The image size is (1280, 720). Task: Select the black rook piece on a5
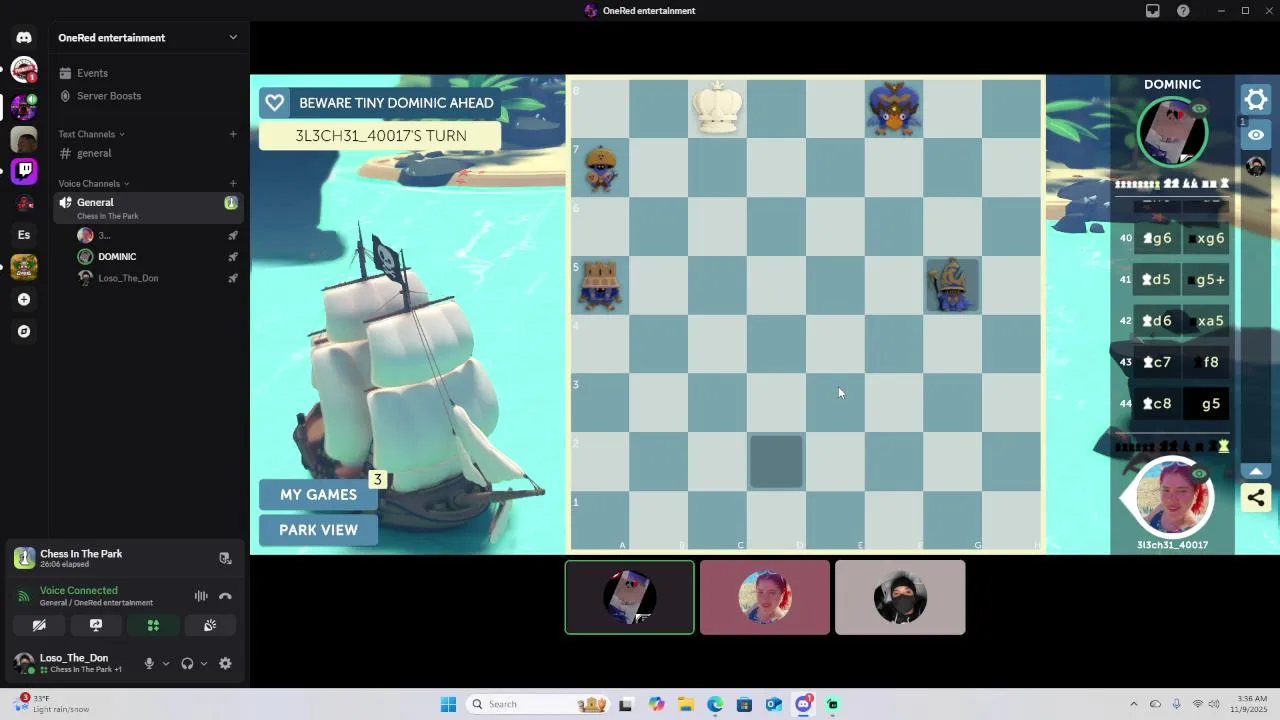pos(600,285)
